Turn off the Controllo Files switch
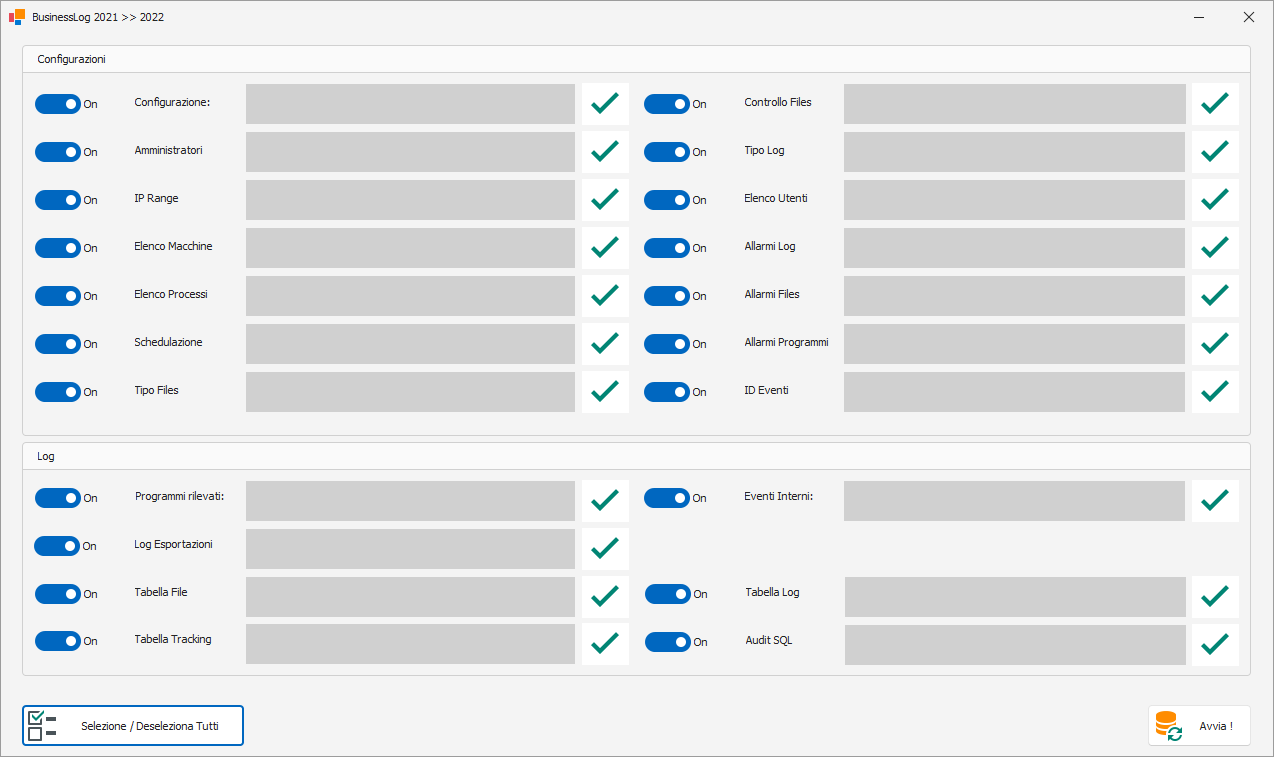 (x=667, y=104)
